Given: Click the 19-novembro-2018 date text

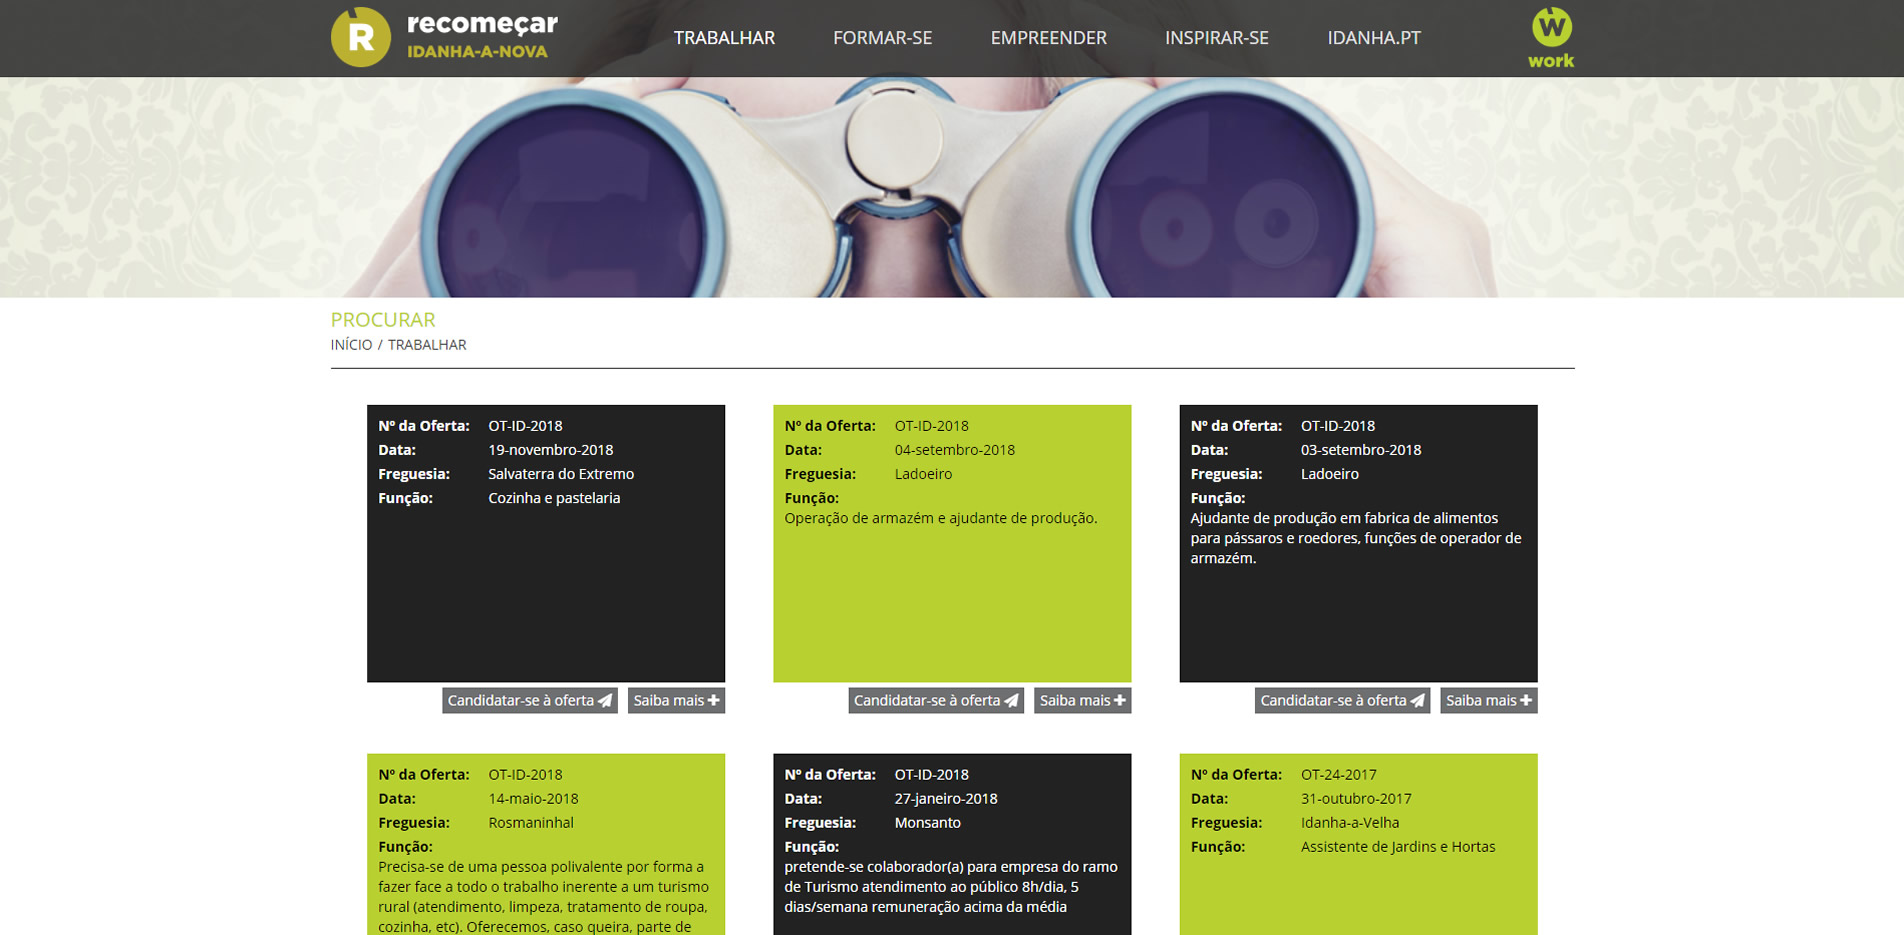Looking at the screenshot, I should tap(551, 450).
